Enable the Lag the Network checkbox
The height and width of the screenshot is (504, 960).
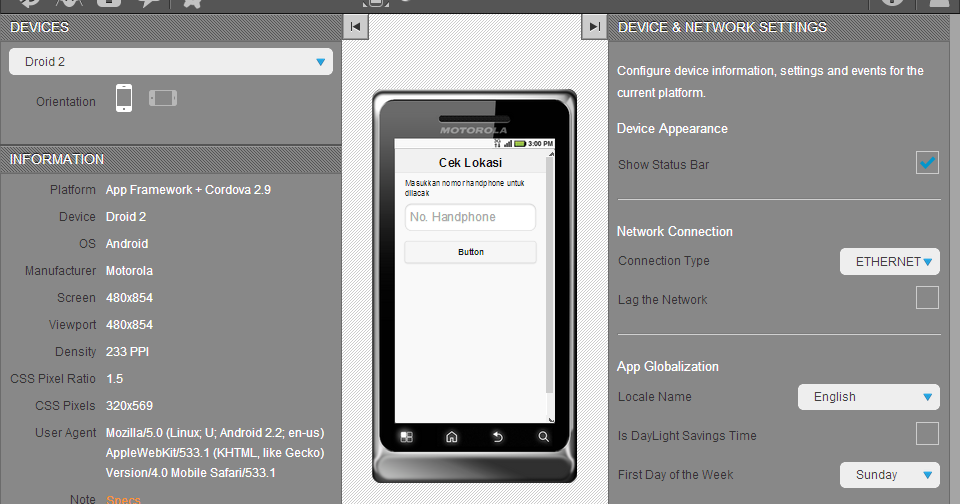pyautogui.click(x=927, y=298)
